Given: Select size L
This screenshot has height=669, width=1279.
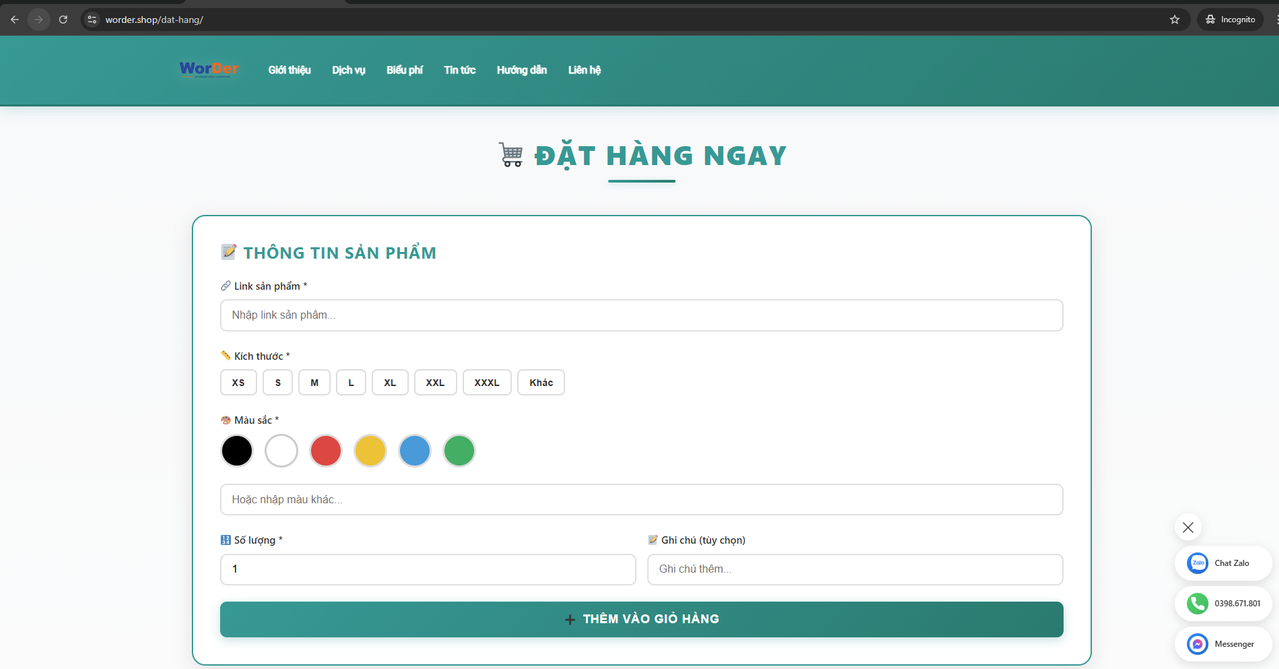Looking at the screenshot, I should point(351,383).
